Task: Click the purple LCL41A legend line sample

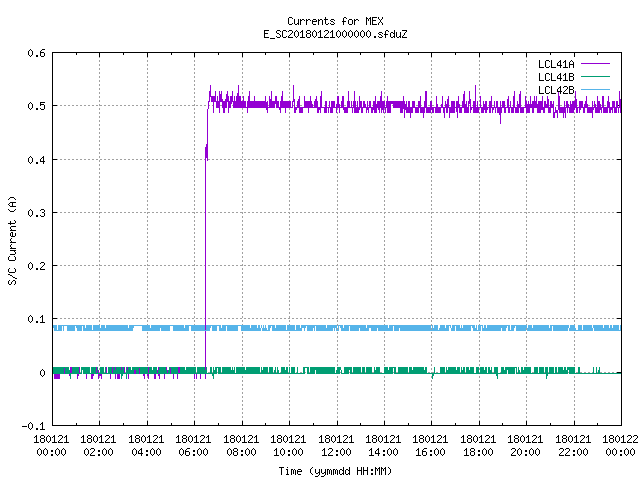Action: [x=595, y=64]
